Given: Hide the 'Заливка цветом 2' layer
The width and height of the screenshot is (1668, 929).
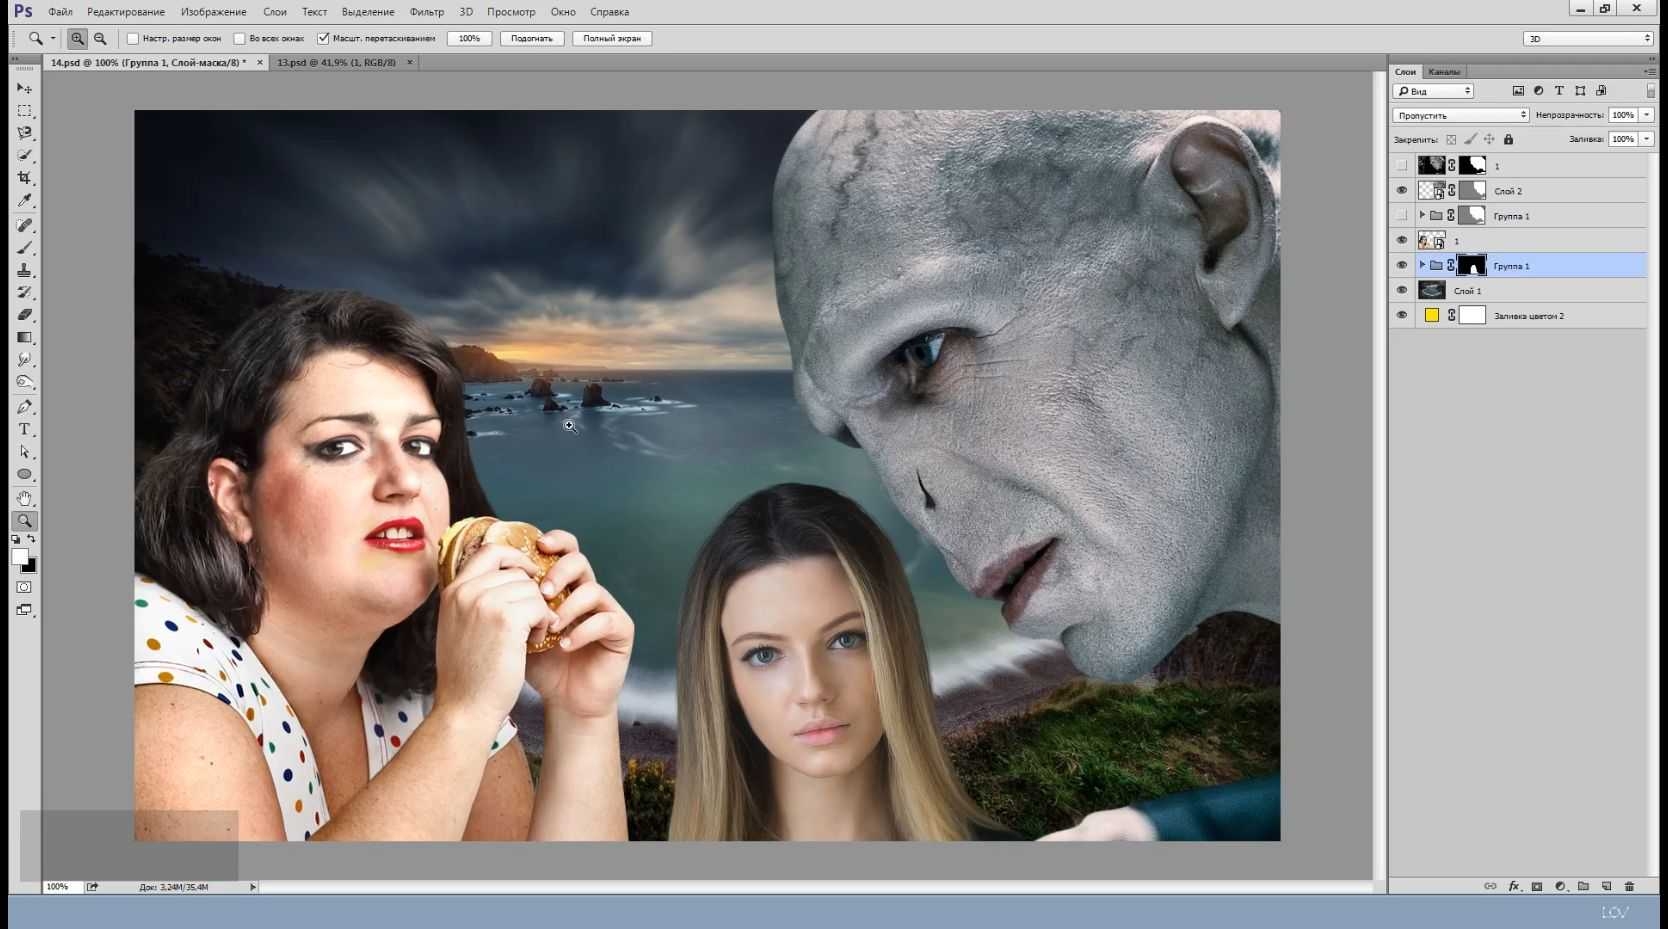Looking at the screenshot, I should (1401, 315).
